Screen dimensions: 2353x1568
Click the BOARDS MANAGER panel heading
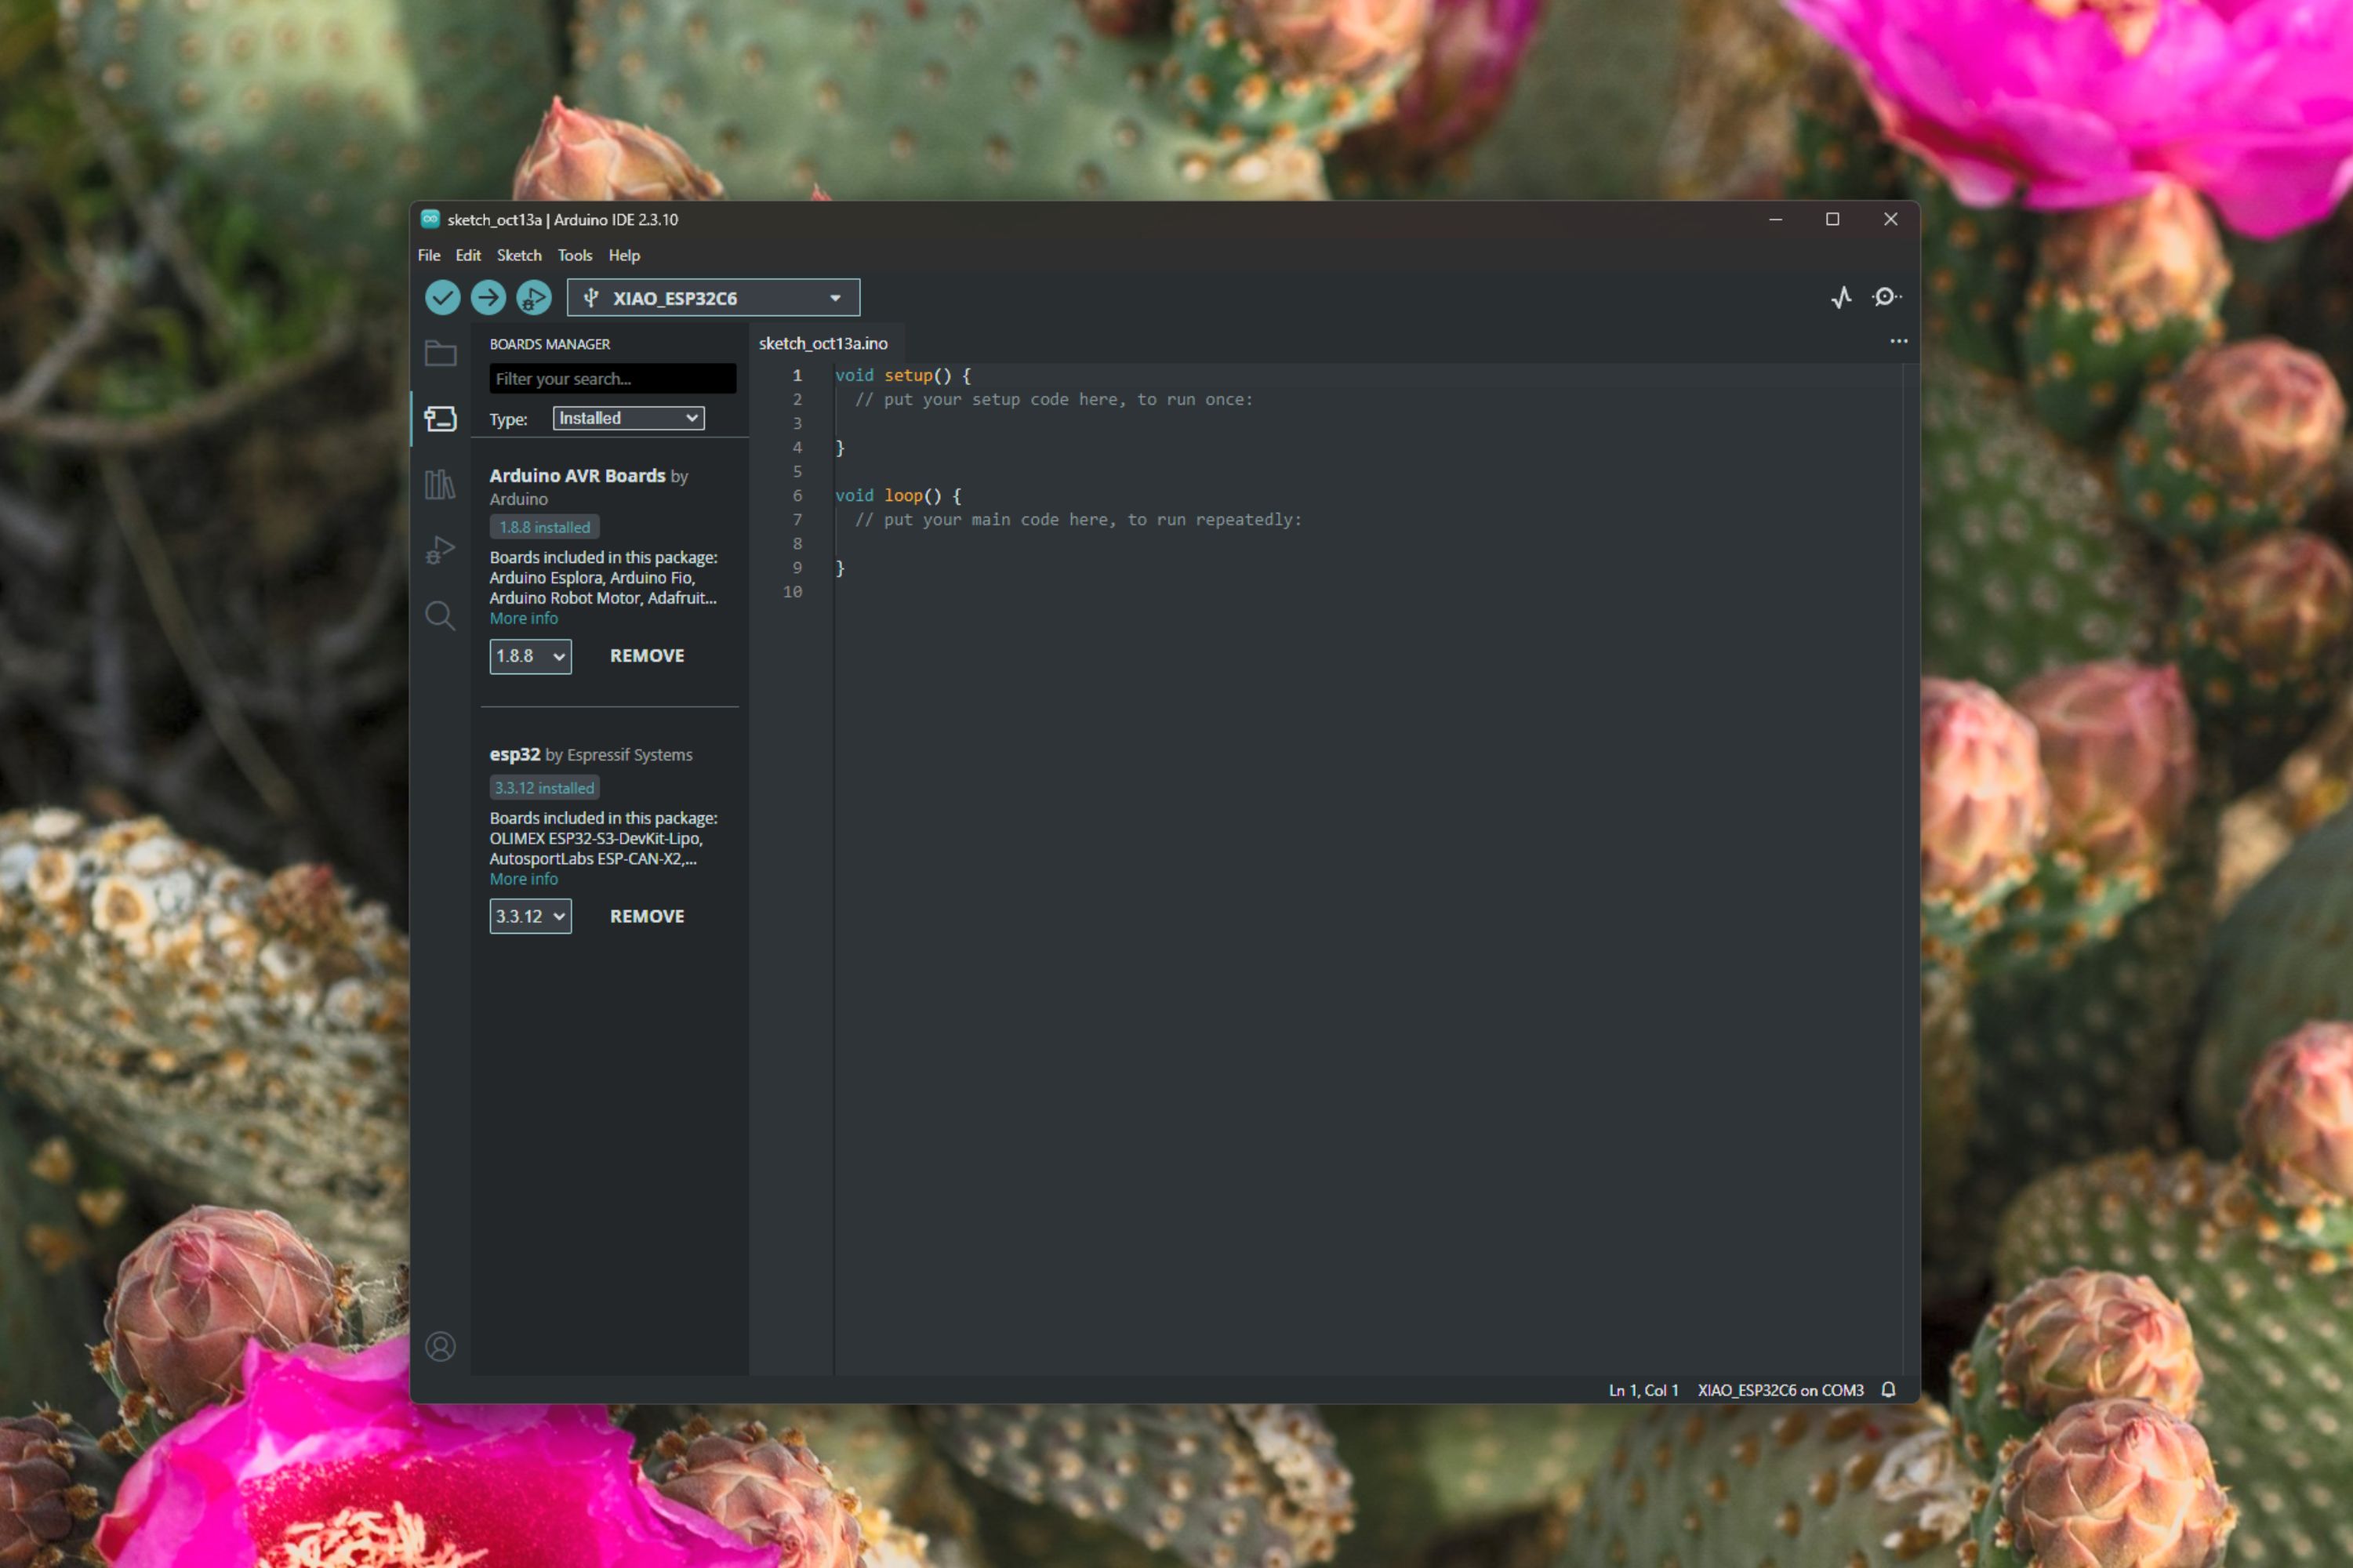coord(550,344)
